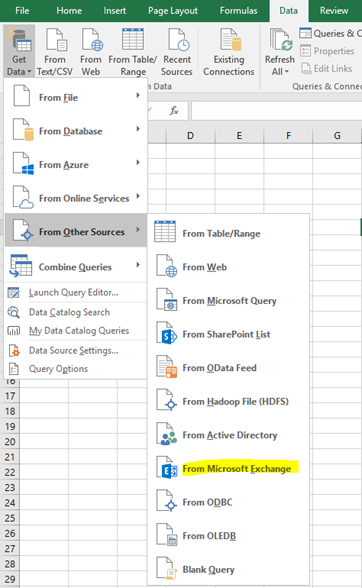Expand the From File submenu arrow
This screenshot has width=362, height=588.
pyautogui.click(x=138, y=95)
